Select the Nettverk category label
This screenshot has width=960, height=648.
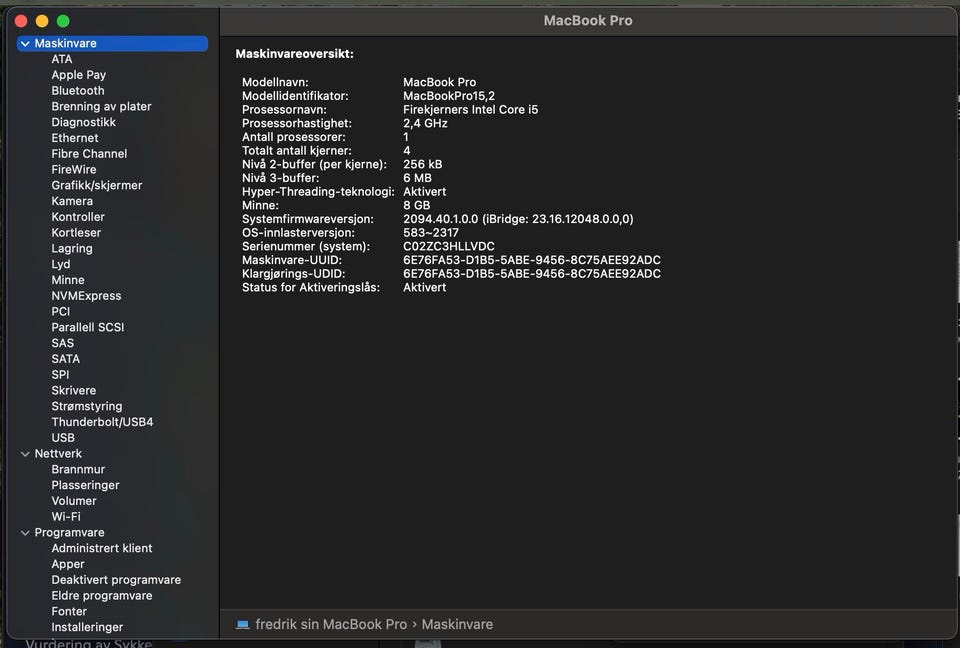[x=58, y=454]
